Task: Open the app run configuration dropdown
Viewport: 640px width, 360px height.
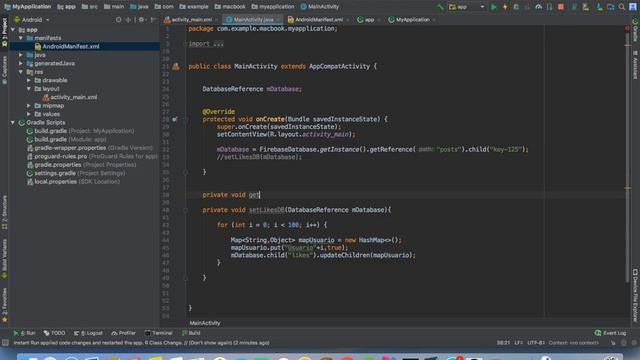Action: 467,7
